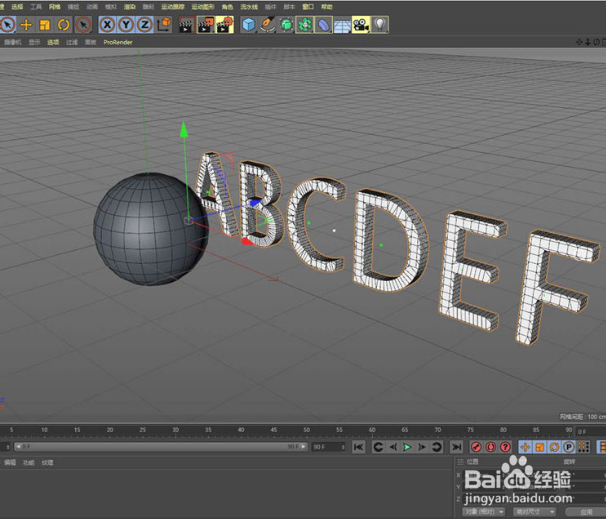606x519 pixels.
Task: Open the 渲染 (Render) menu
Action: (129, 7)
